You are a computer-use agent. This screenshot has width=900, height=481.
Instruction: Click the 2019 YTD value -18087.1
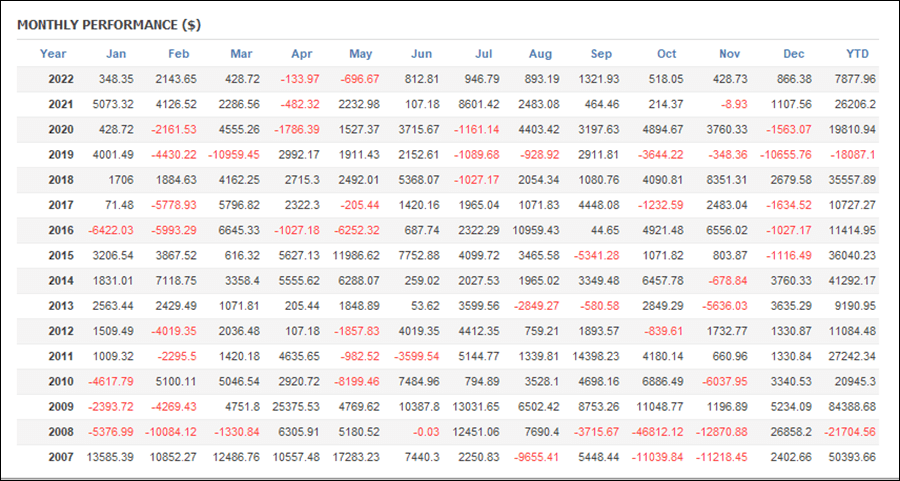[852, 155]
